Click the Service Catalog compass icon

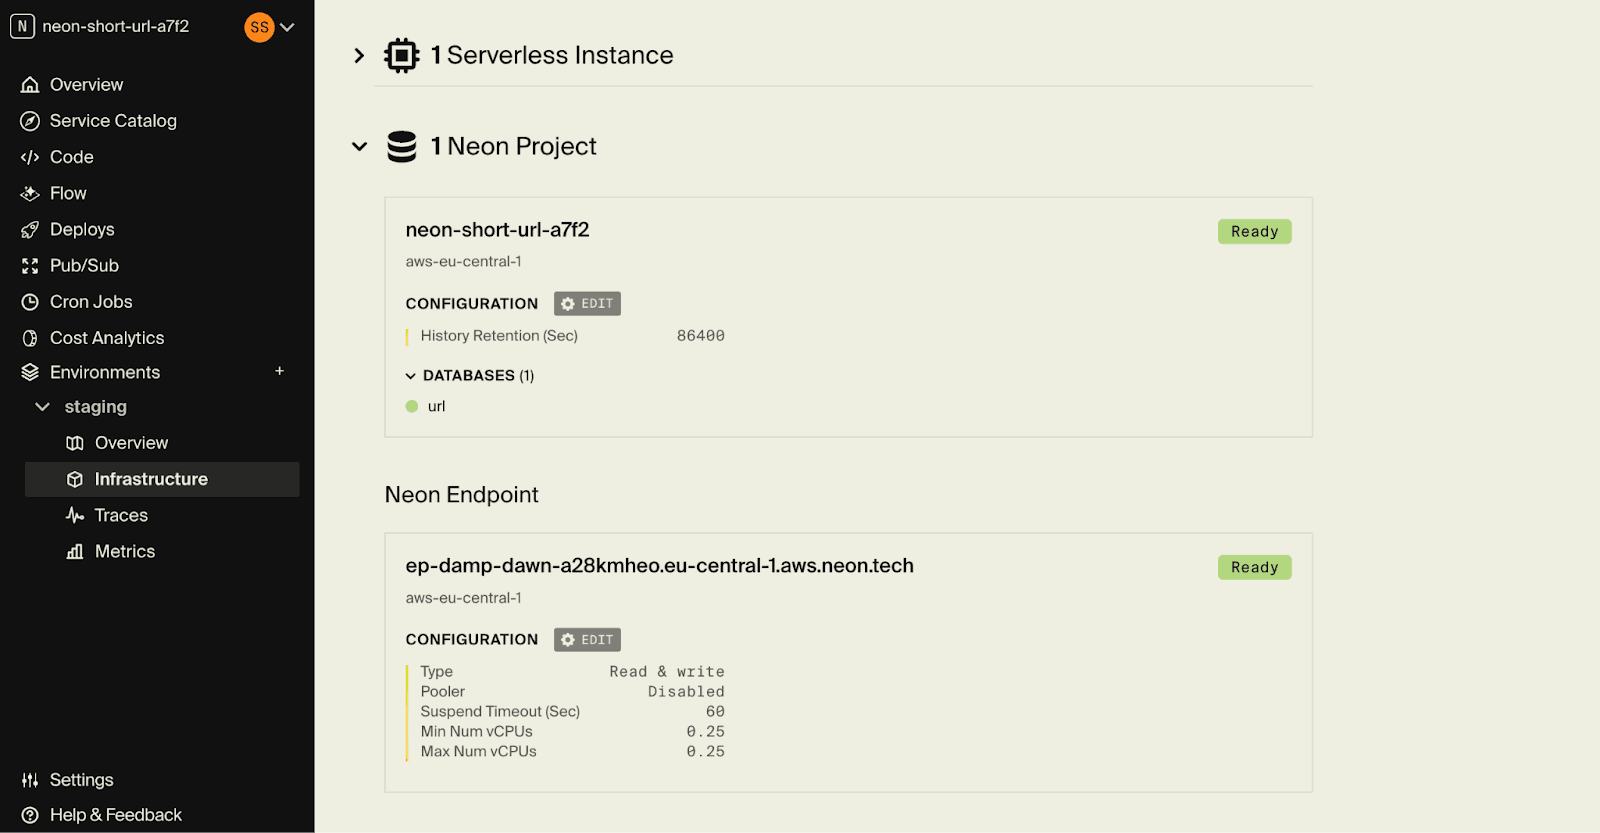(30, 121)
